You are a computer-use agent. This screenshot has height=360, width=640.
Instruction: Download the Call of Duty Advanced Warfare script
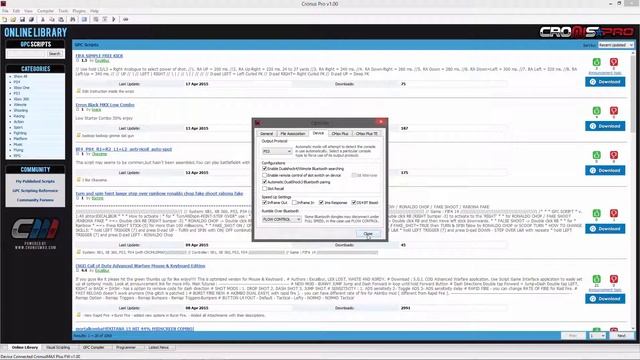click(605, 299)
